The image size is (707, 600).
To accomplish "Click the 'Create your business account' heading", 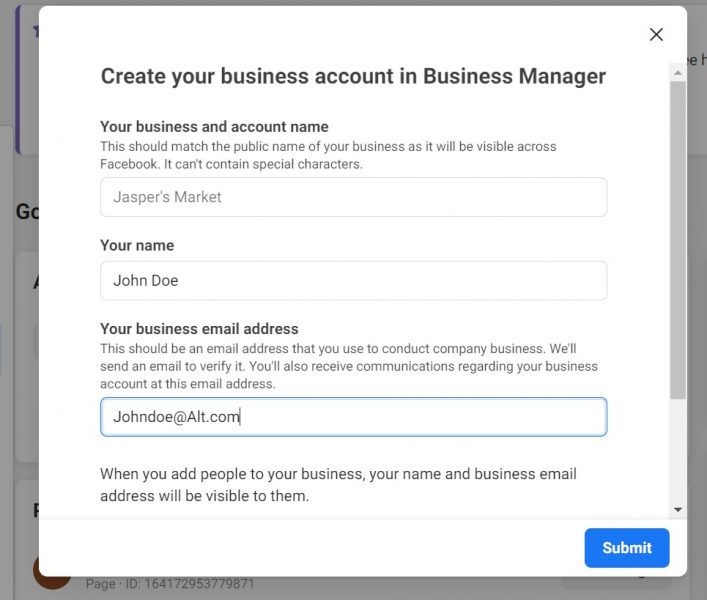I will [353, 76].
